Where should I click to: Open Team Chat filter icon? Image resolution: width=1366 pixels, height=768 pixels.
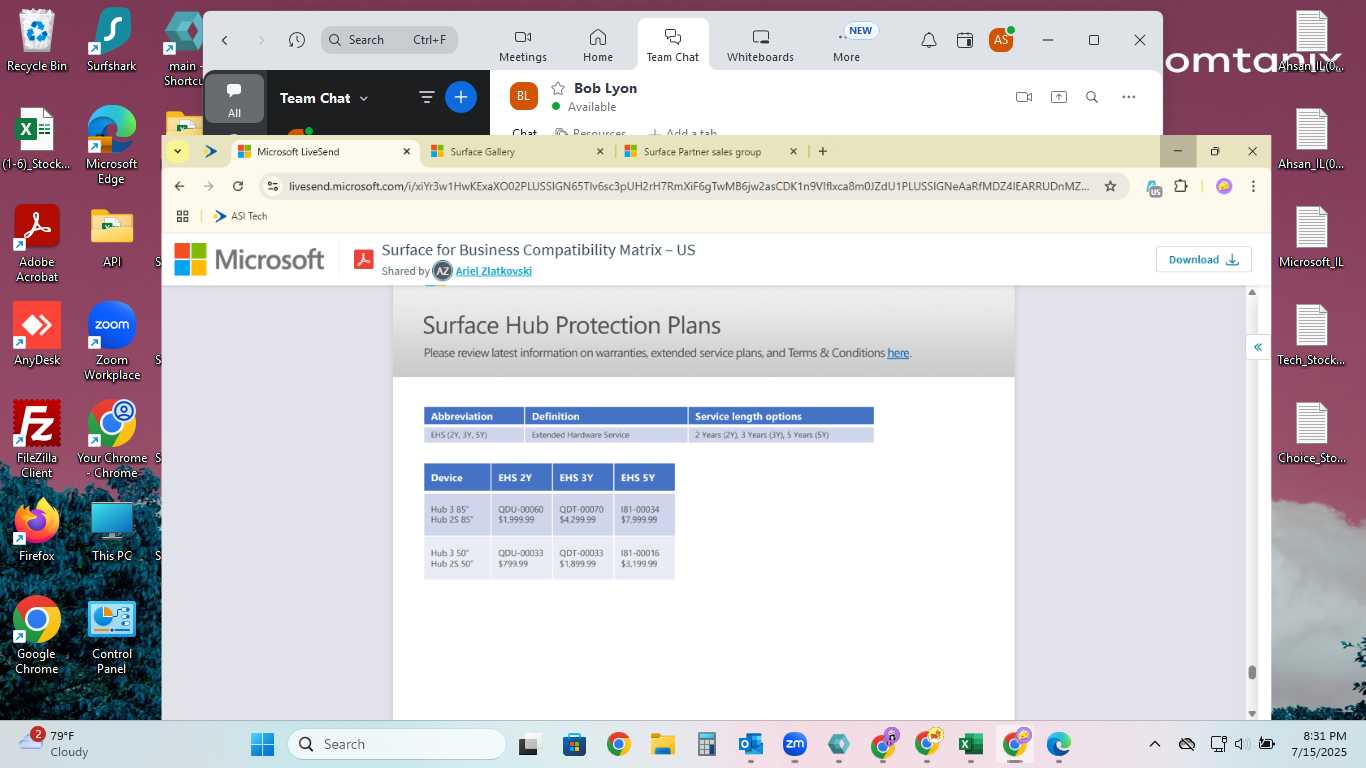pyautogui.click(x=426, y=97)
